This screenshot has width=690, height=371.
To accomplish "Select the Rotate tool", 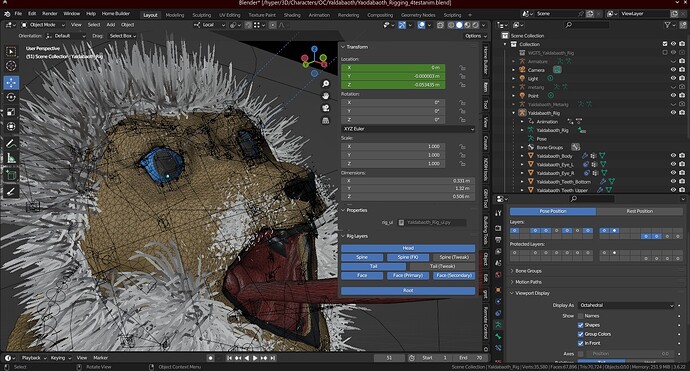I will click(11, 97).
